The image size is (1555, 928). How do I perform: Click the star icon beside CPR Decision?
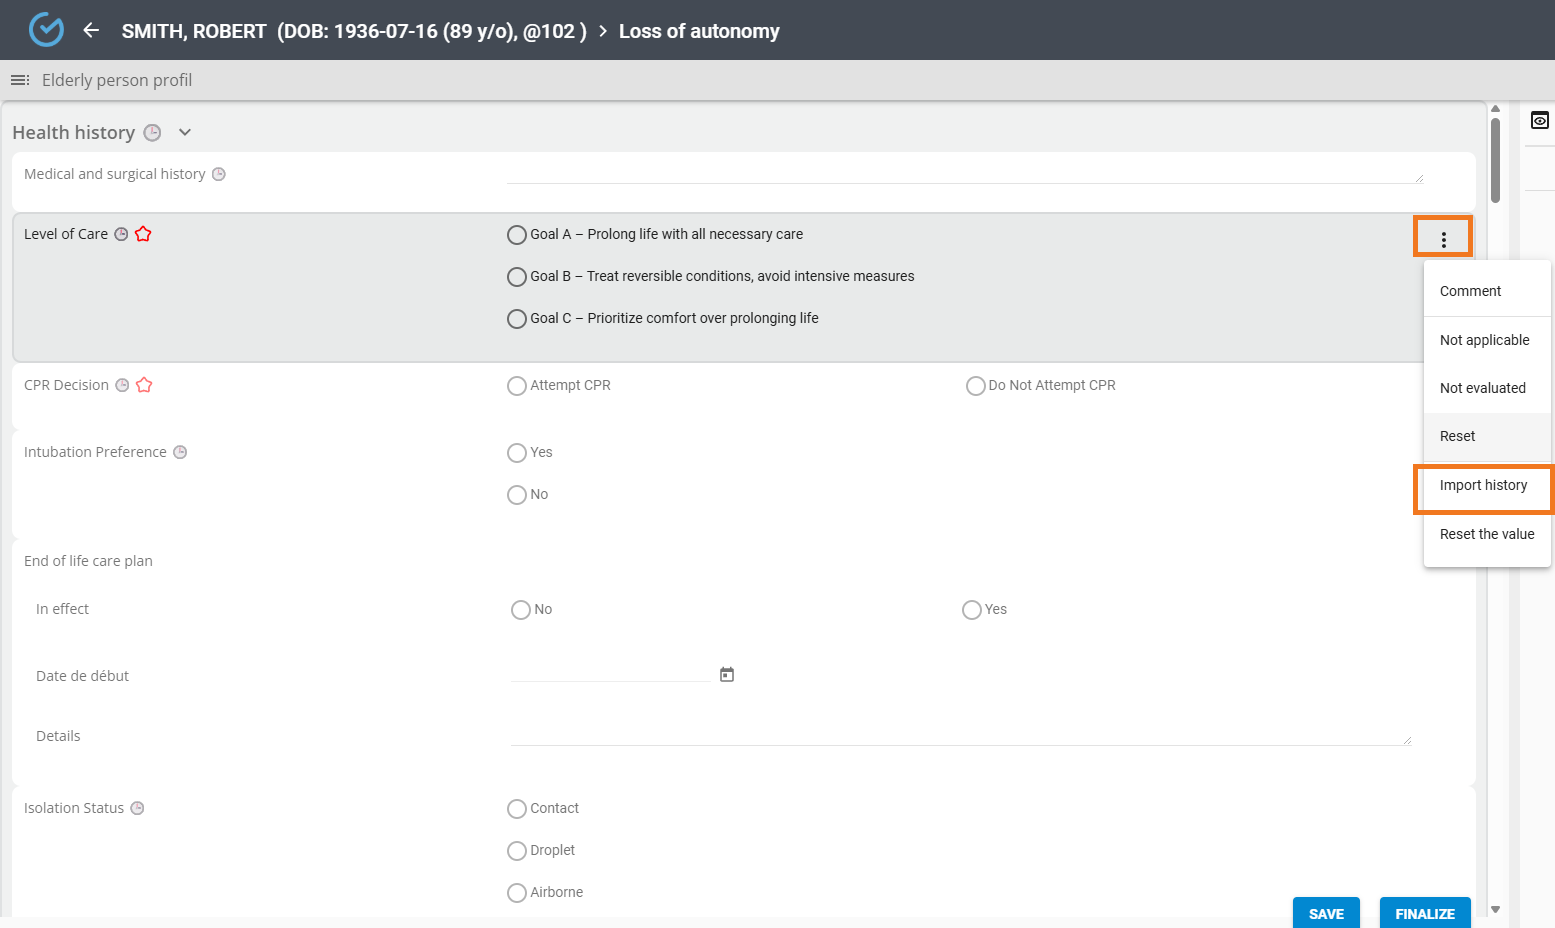click(144, 385)
